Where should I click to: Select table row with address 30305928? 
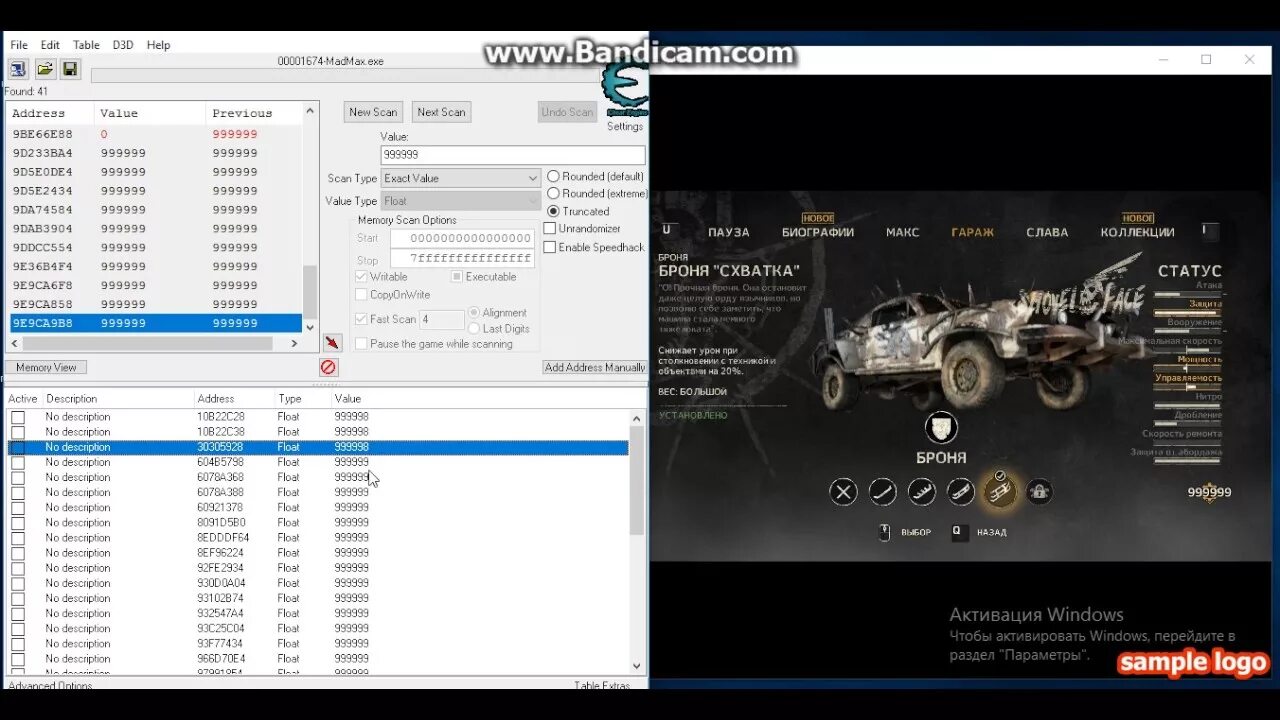click(x=318, y=447)
